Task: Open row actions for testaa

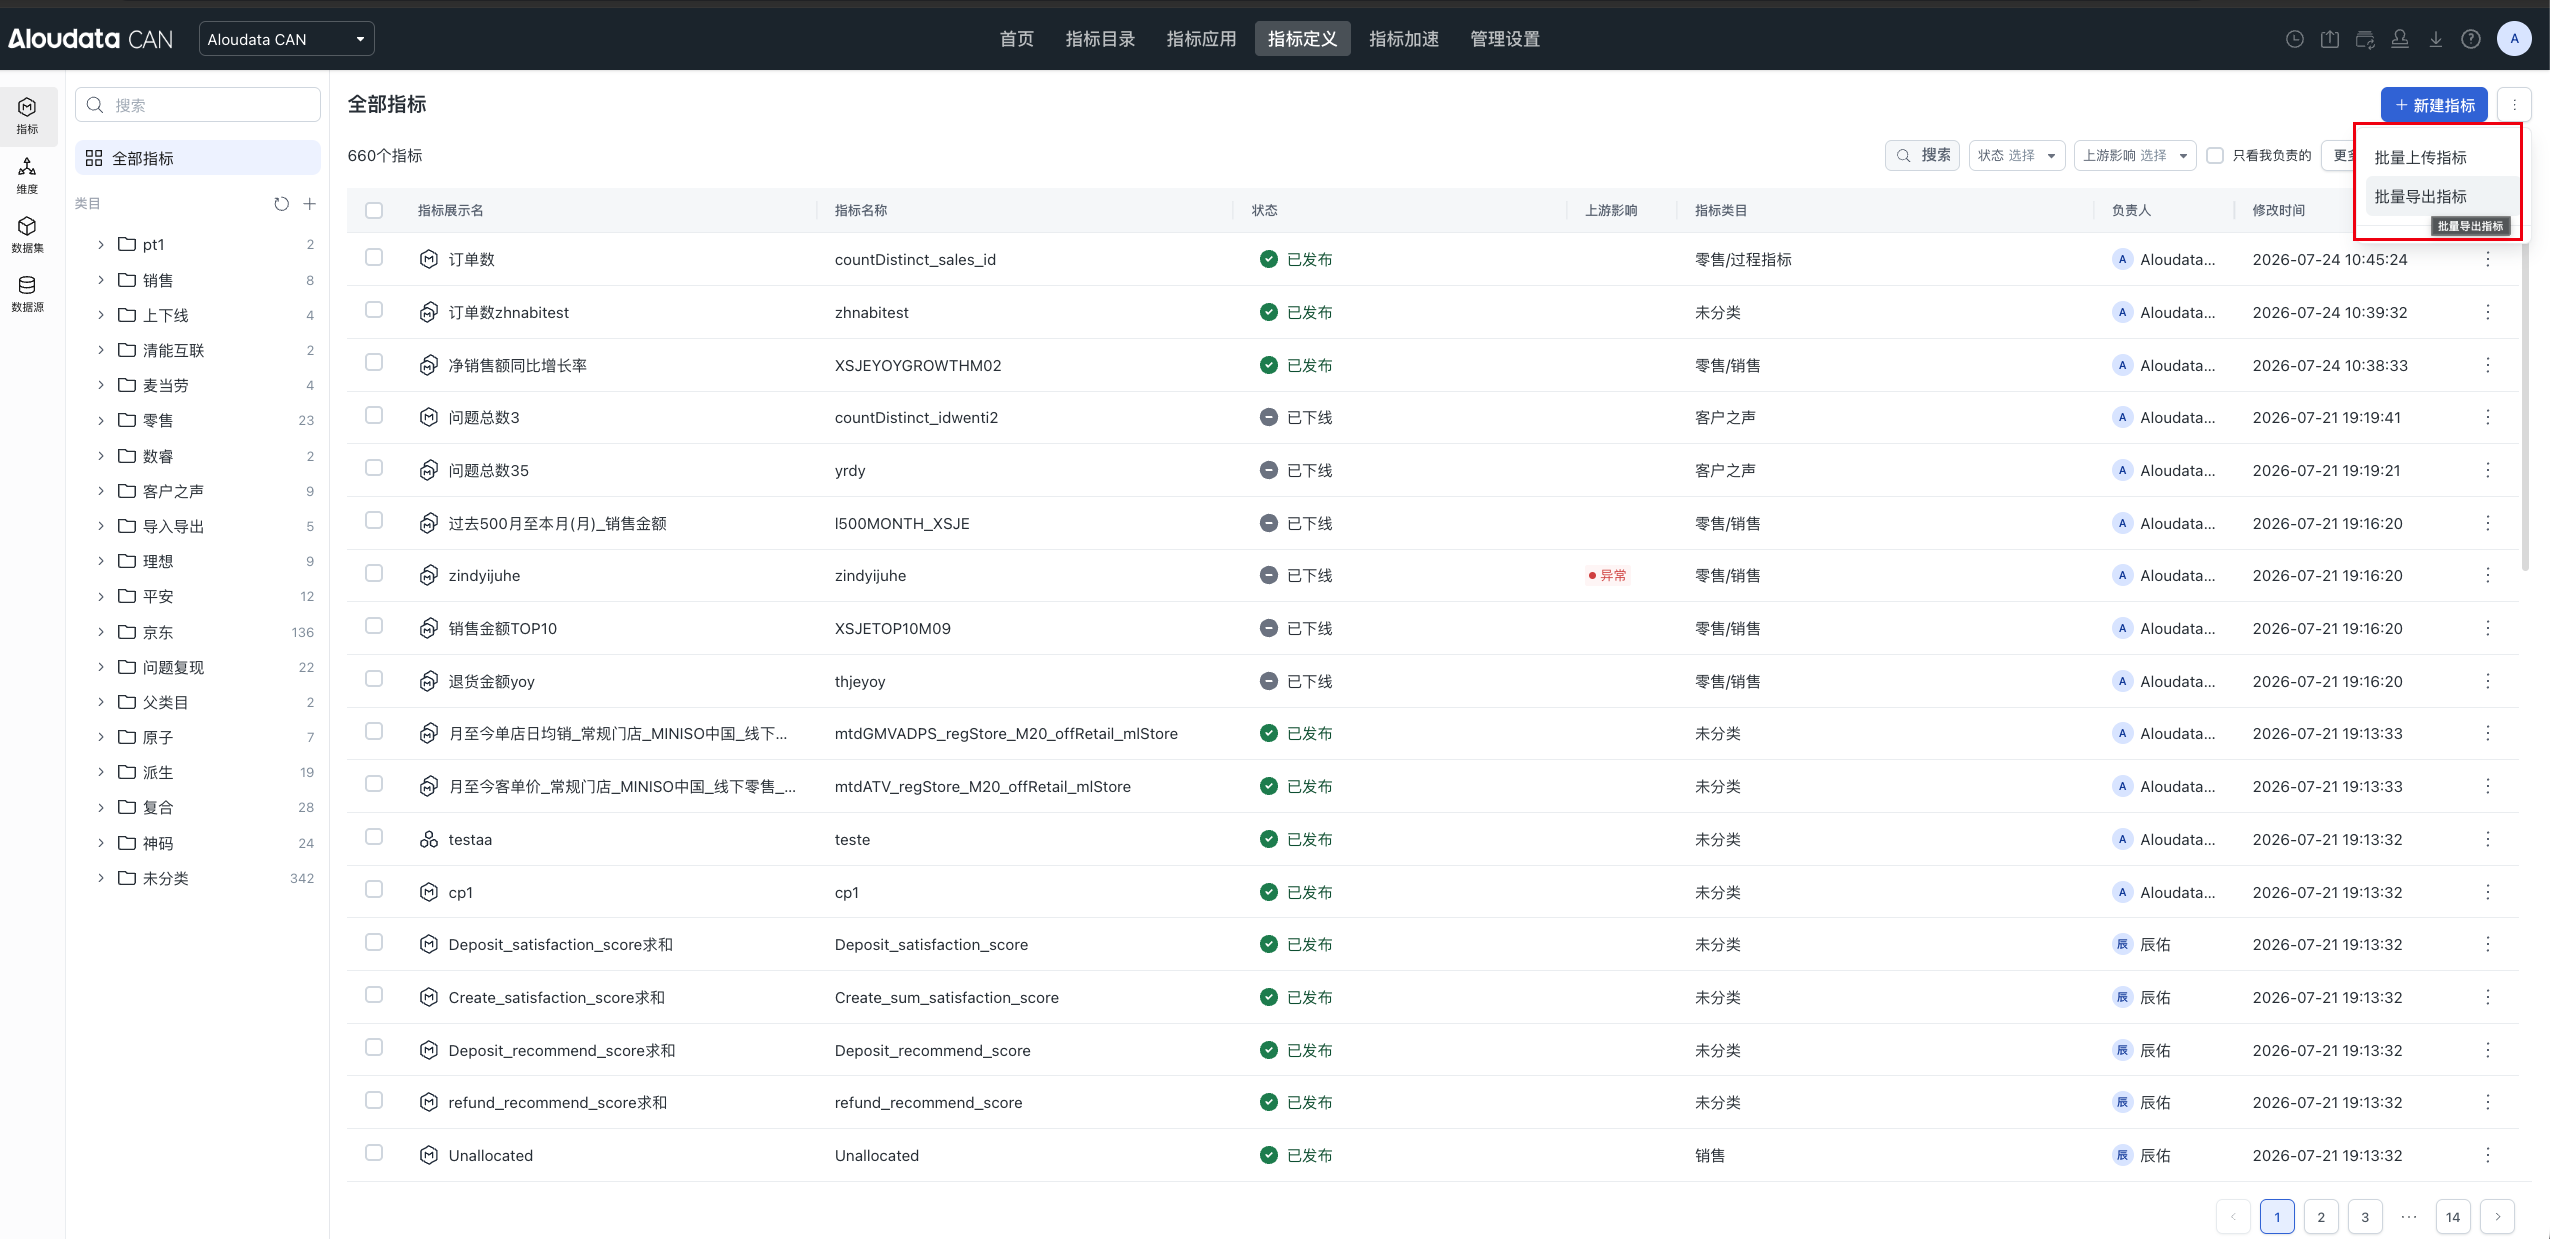Action: (2488, 839)
